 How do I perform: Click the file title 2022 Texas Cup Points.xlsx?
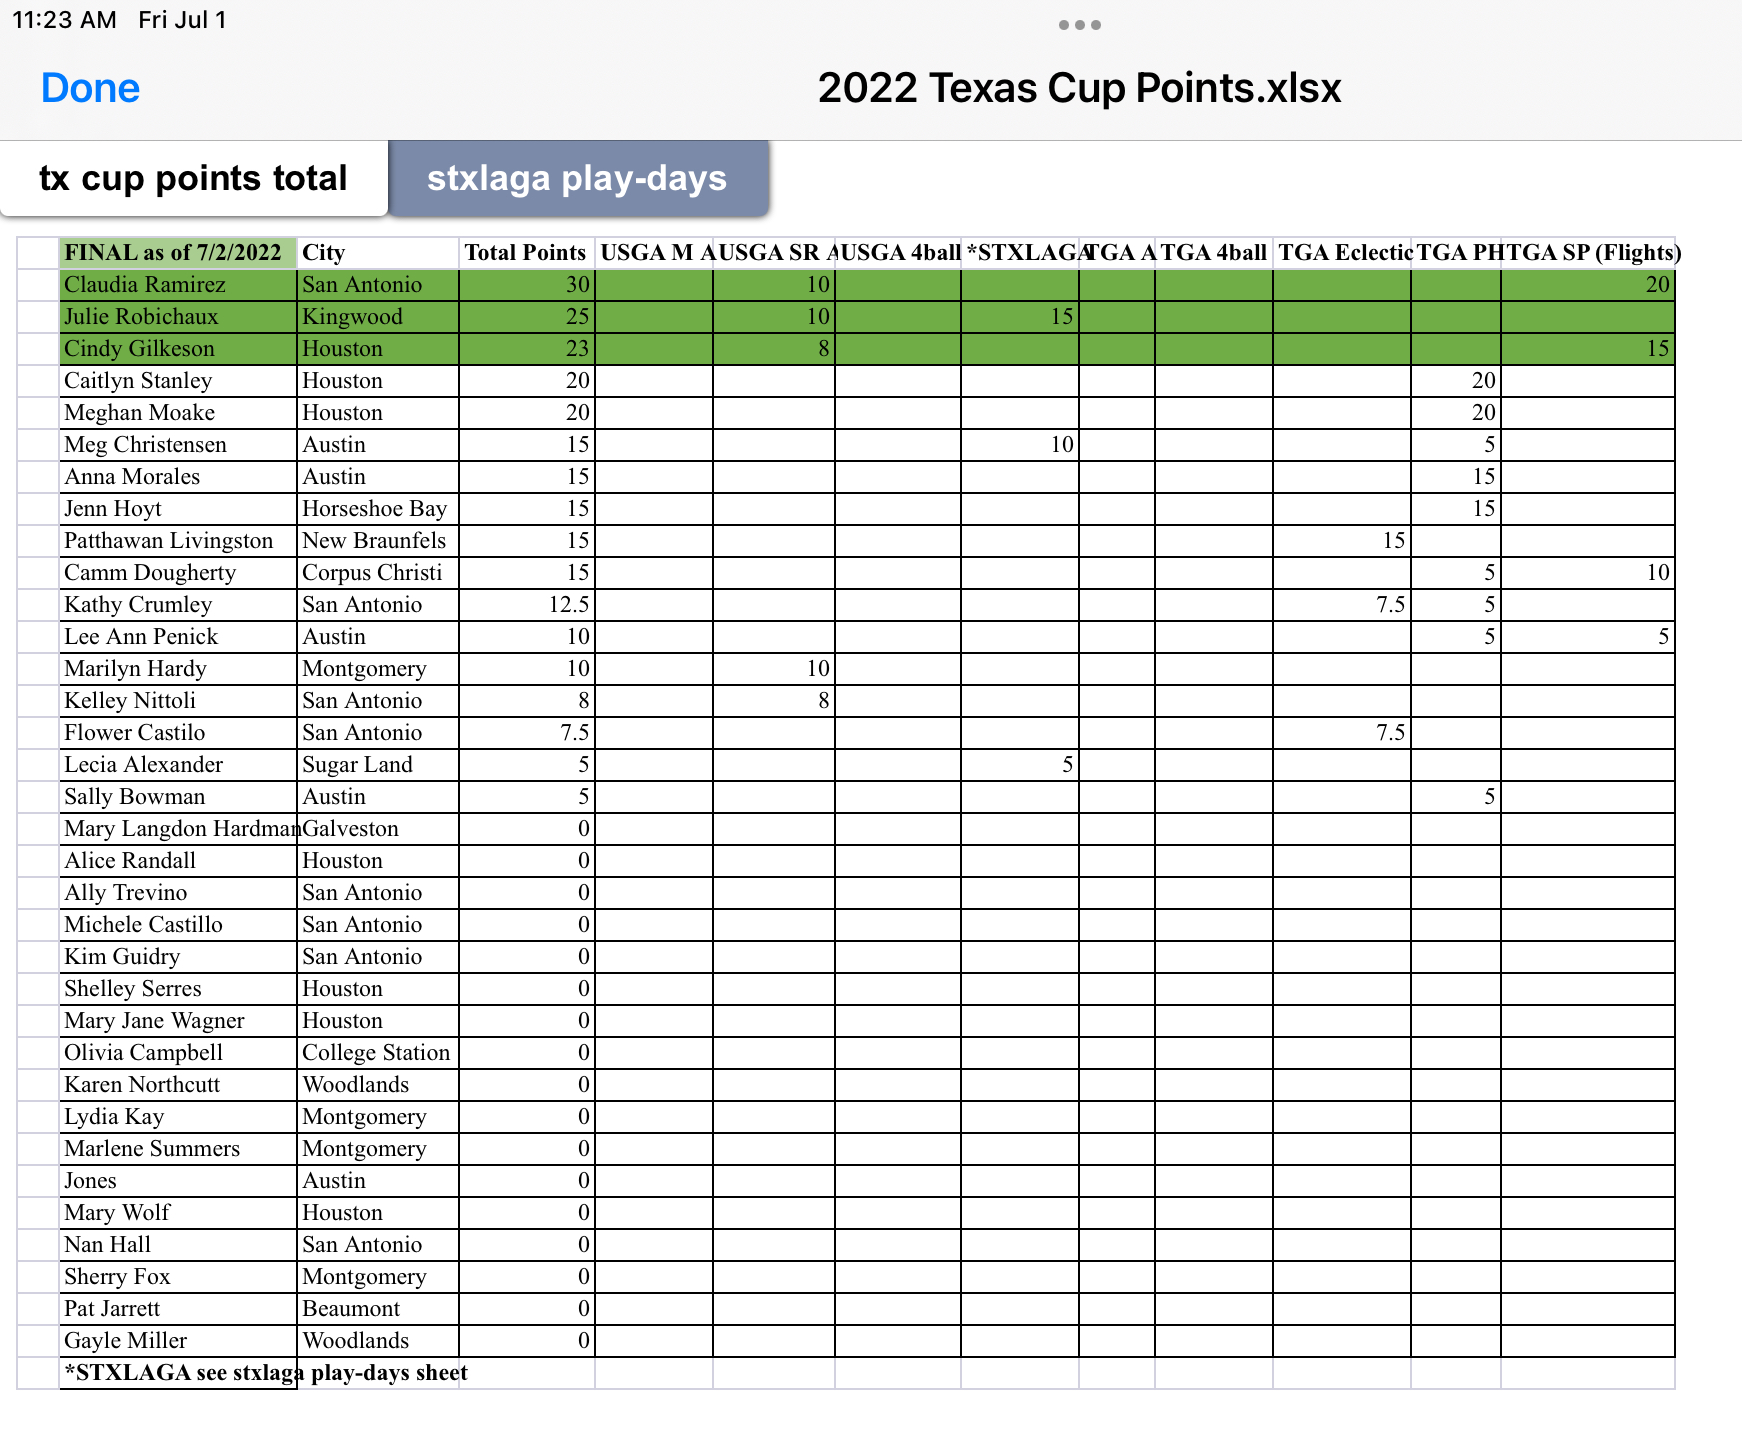pos(1079,88)
